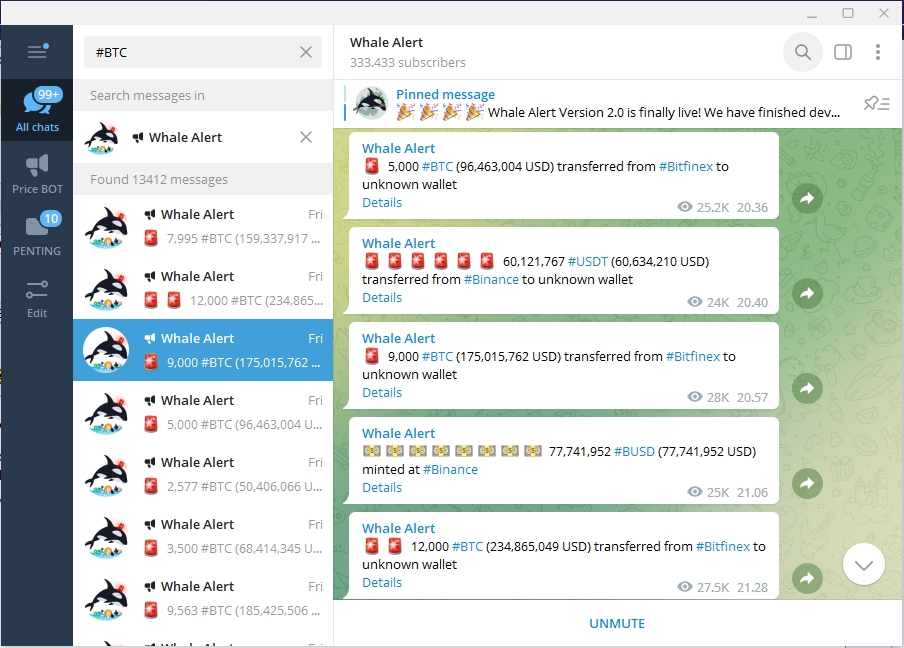Remove Whale Alert search filter
The height and width of the screenshot is (648, 904).
coord(306,137)
